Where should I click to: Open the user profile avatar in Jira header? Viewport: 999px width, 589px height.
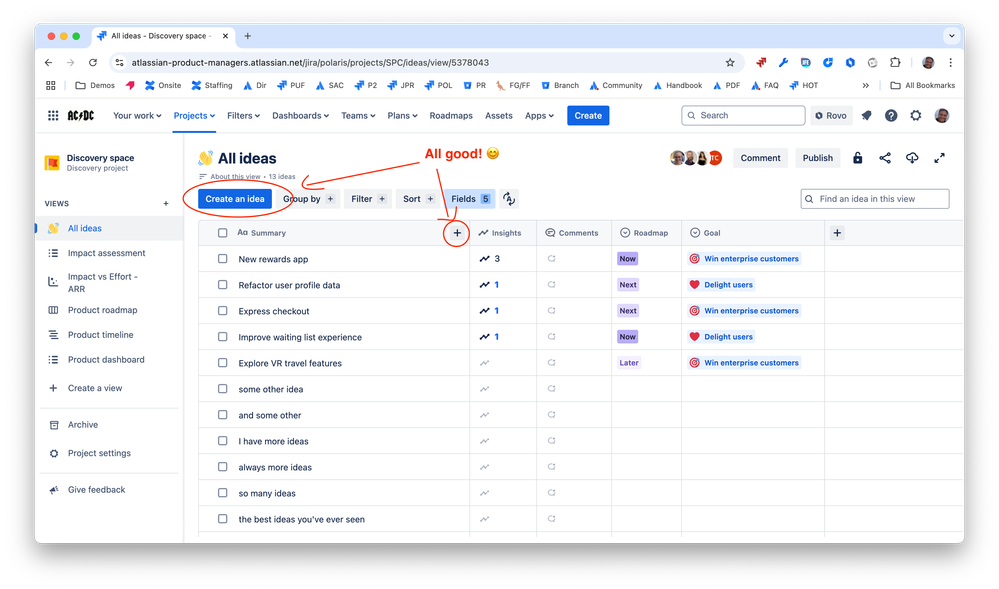tap(942, 115)
